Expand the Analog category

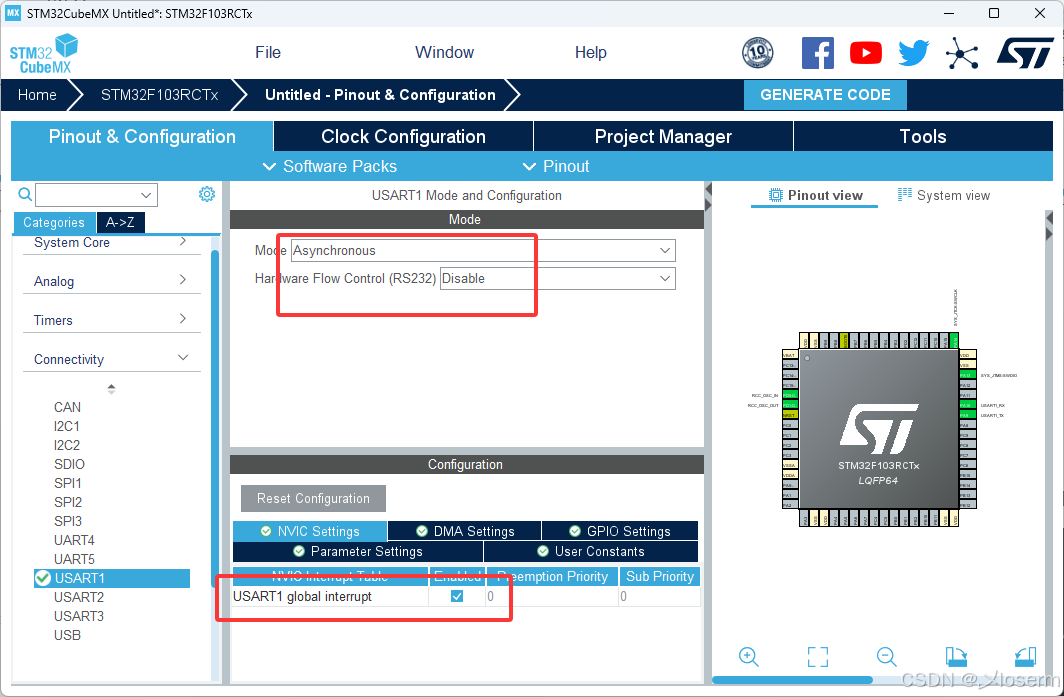click(112, 281)
